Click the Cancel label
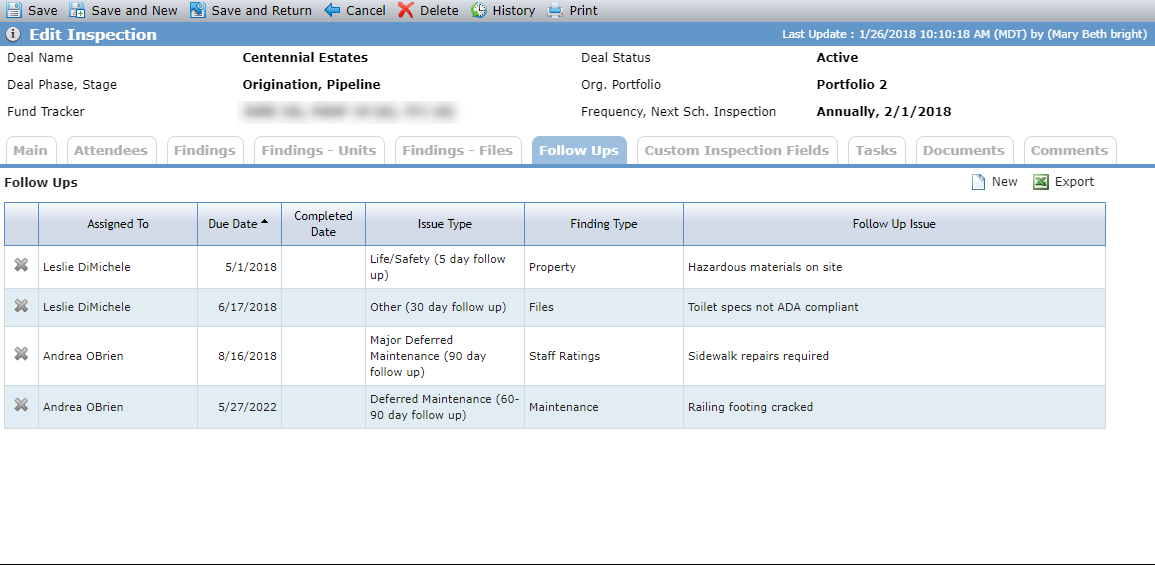The image size is (1155, 565). click(x=366, y=10)
